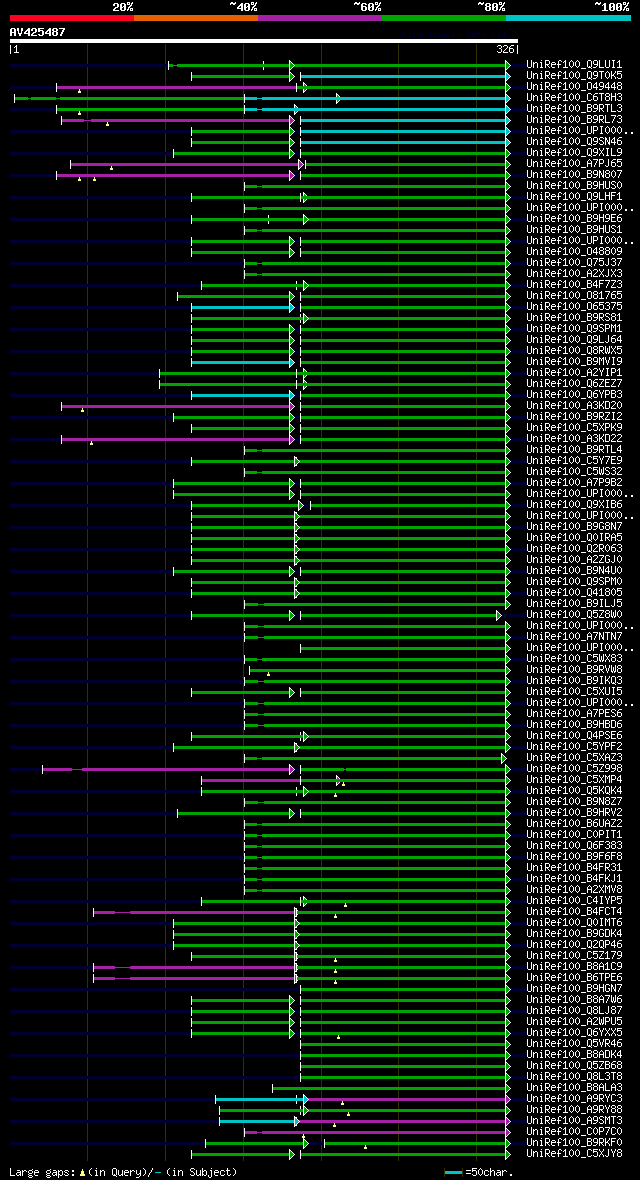
Task: Select hit UniRef100_Q4PSE6
Action: (x=574, y=736)
